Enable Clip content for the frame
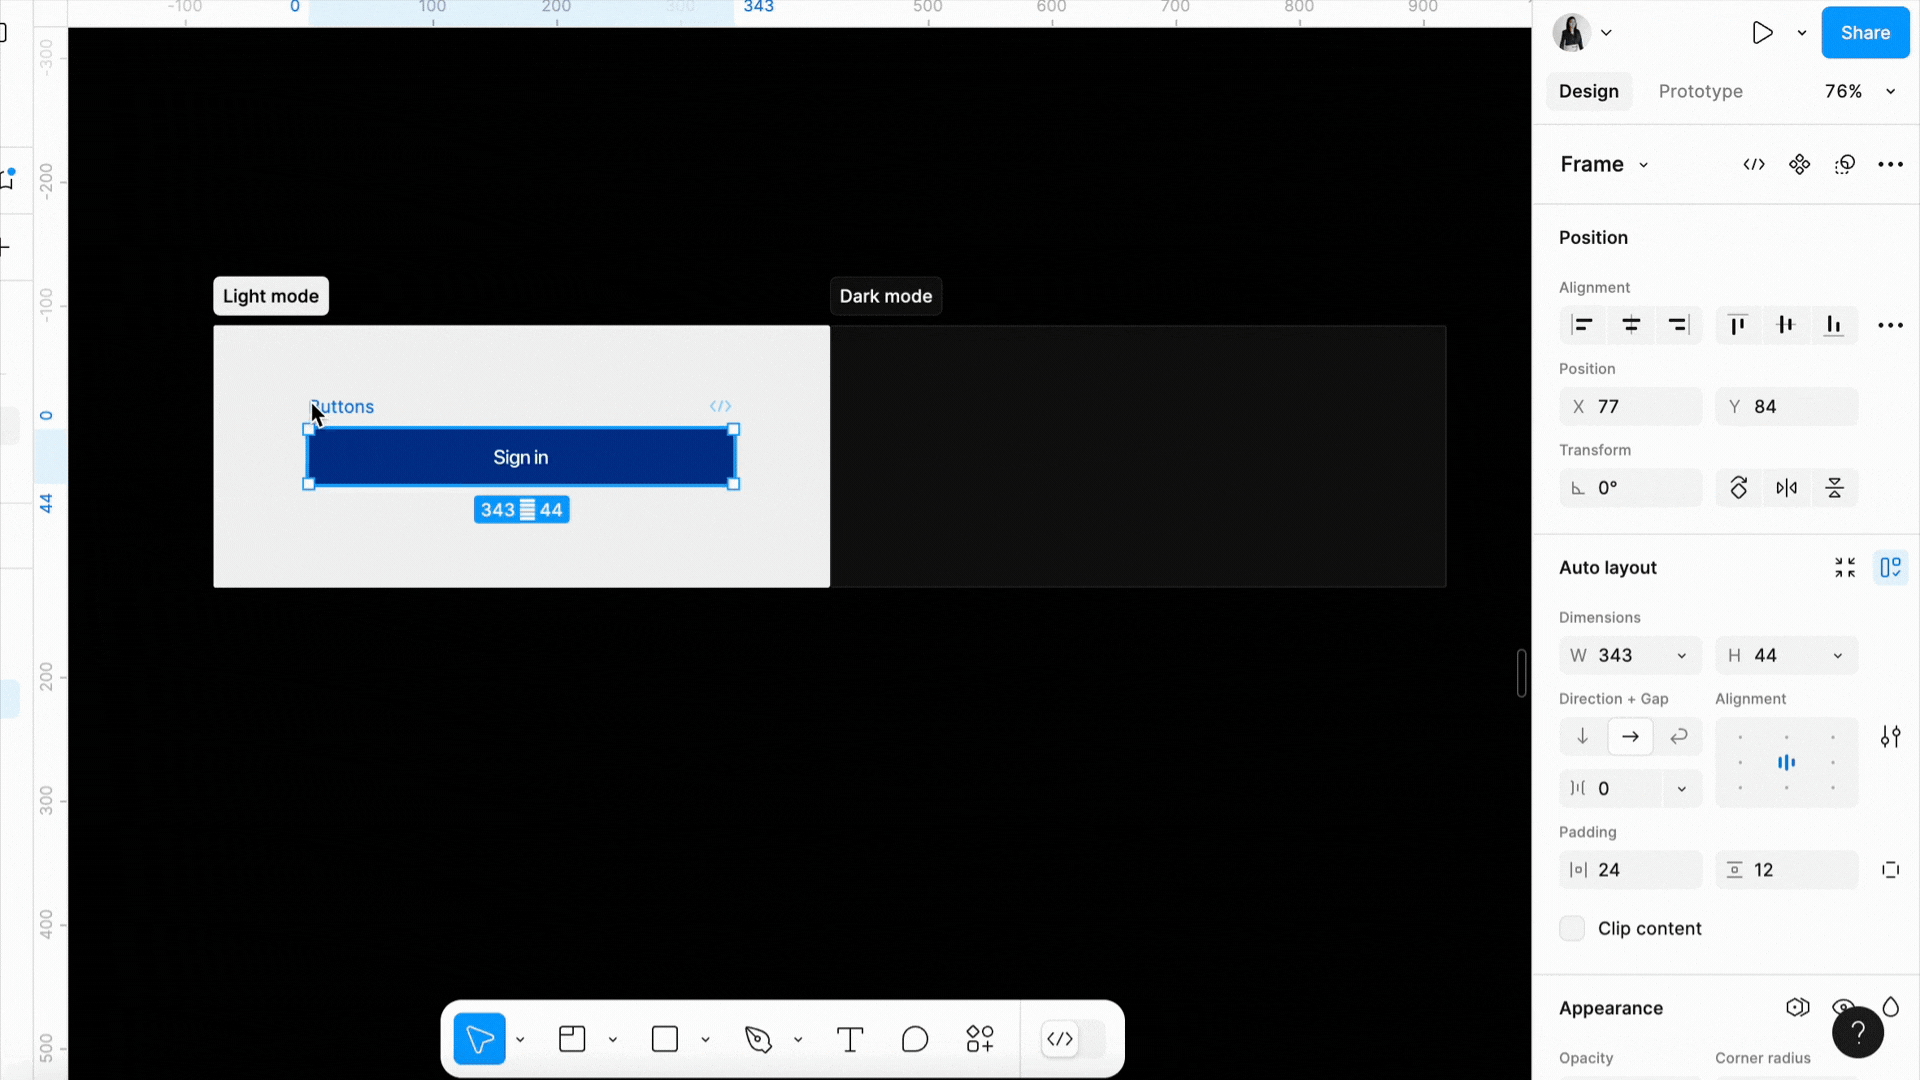Viewport: 1920px width, 1080px height. point(1572,928)
